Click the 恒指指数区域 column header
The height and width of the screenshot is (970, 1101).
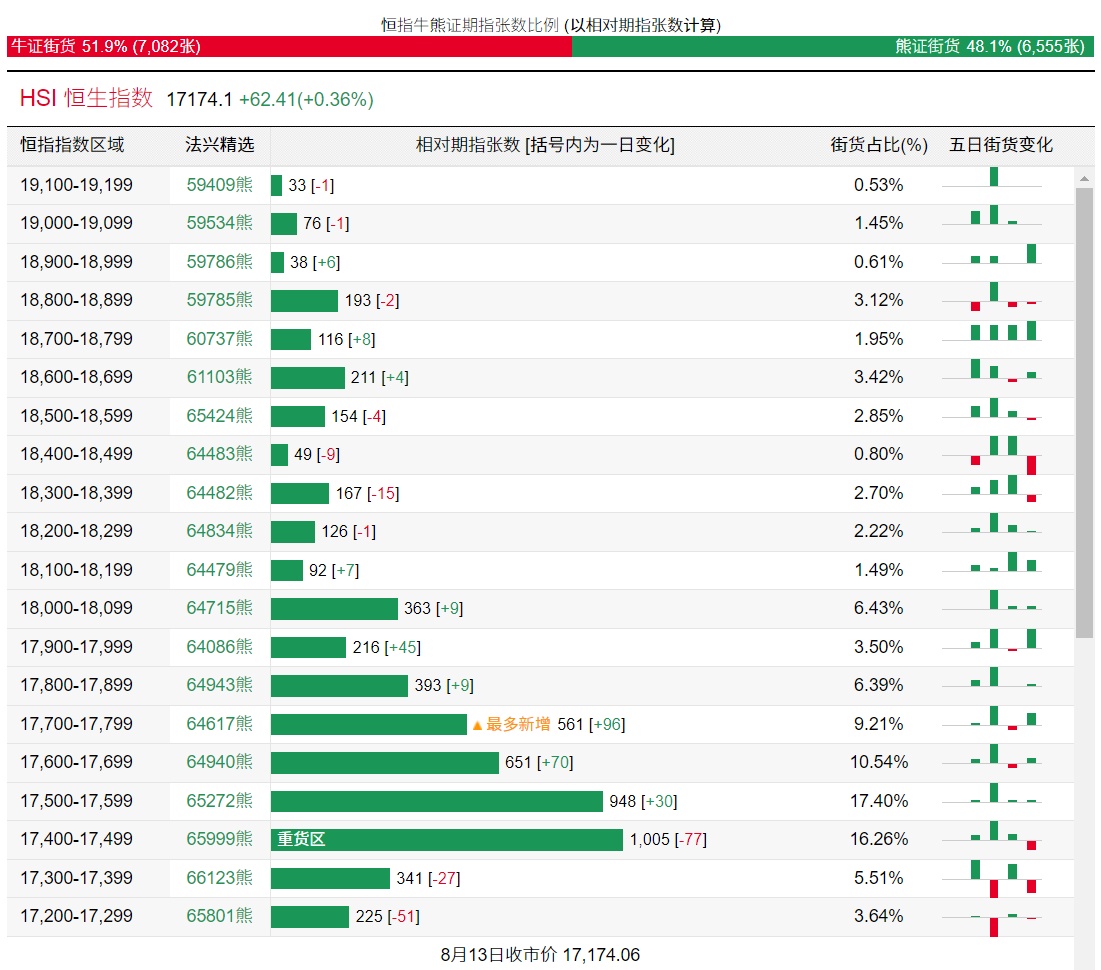point(72,145)
